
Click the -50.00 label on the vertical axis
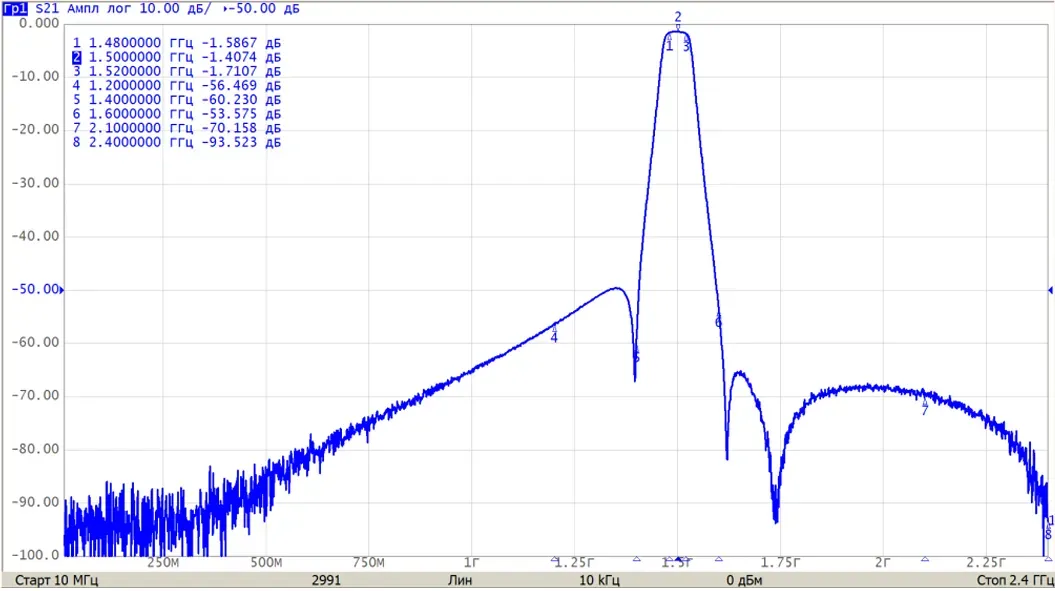coord(35,289)
